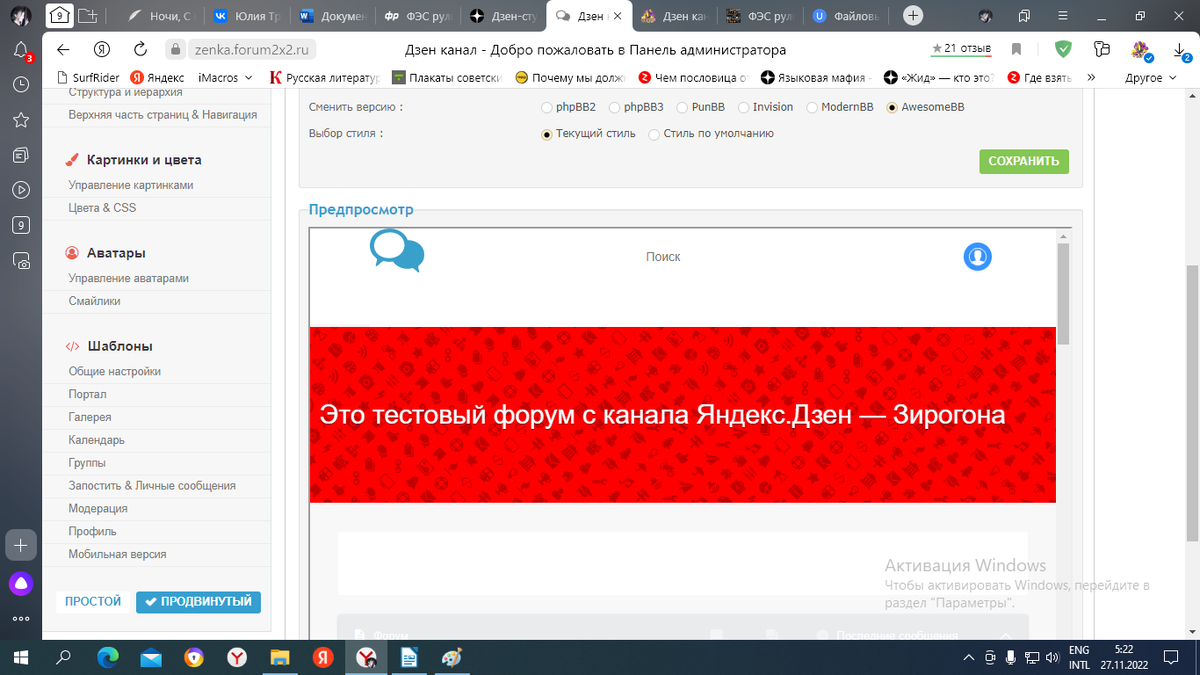The image size is (1200, 675).
Task: Click the screenshot camera icon in sidebar
Action: 21,260
